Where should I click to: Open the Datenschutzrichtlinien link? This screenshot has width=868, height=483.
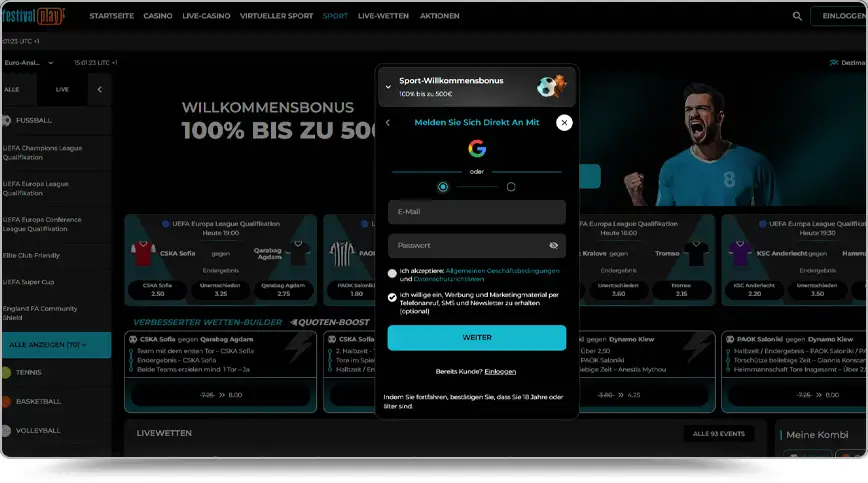point(449,279)
